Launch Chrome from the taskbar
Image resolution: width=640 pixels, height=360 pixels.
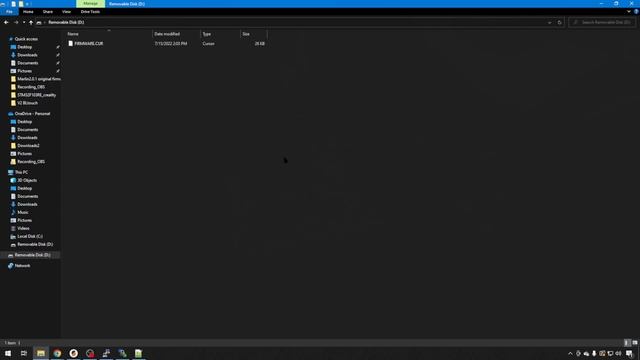57,353
